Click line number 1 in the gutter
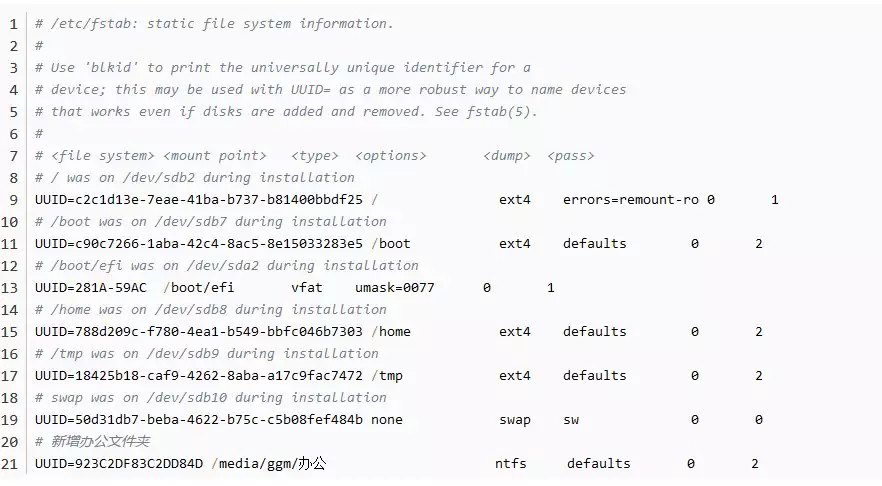This screenshot has width=882, height=486. [x=14, y=23]
